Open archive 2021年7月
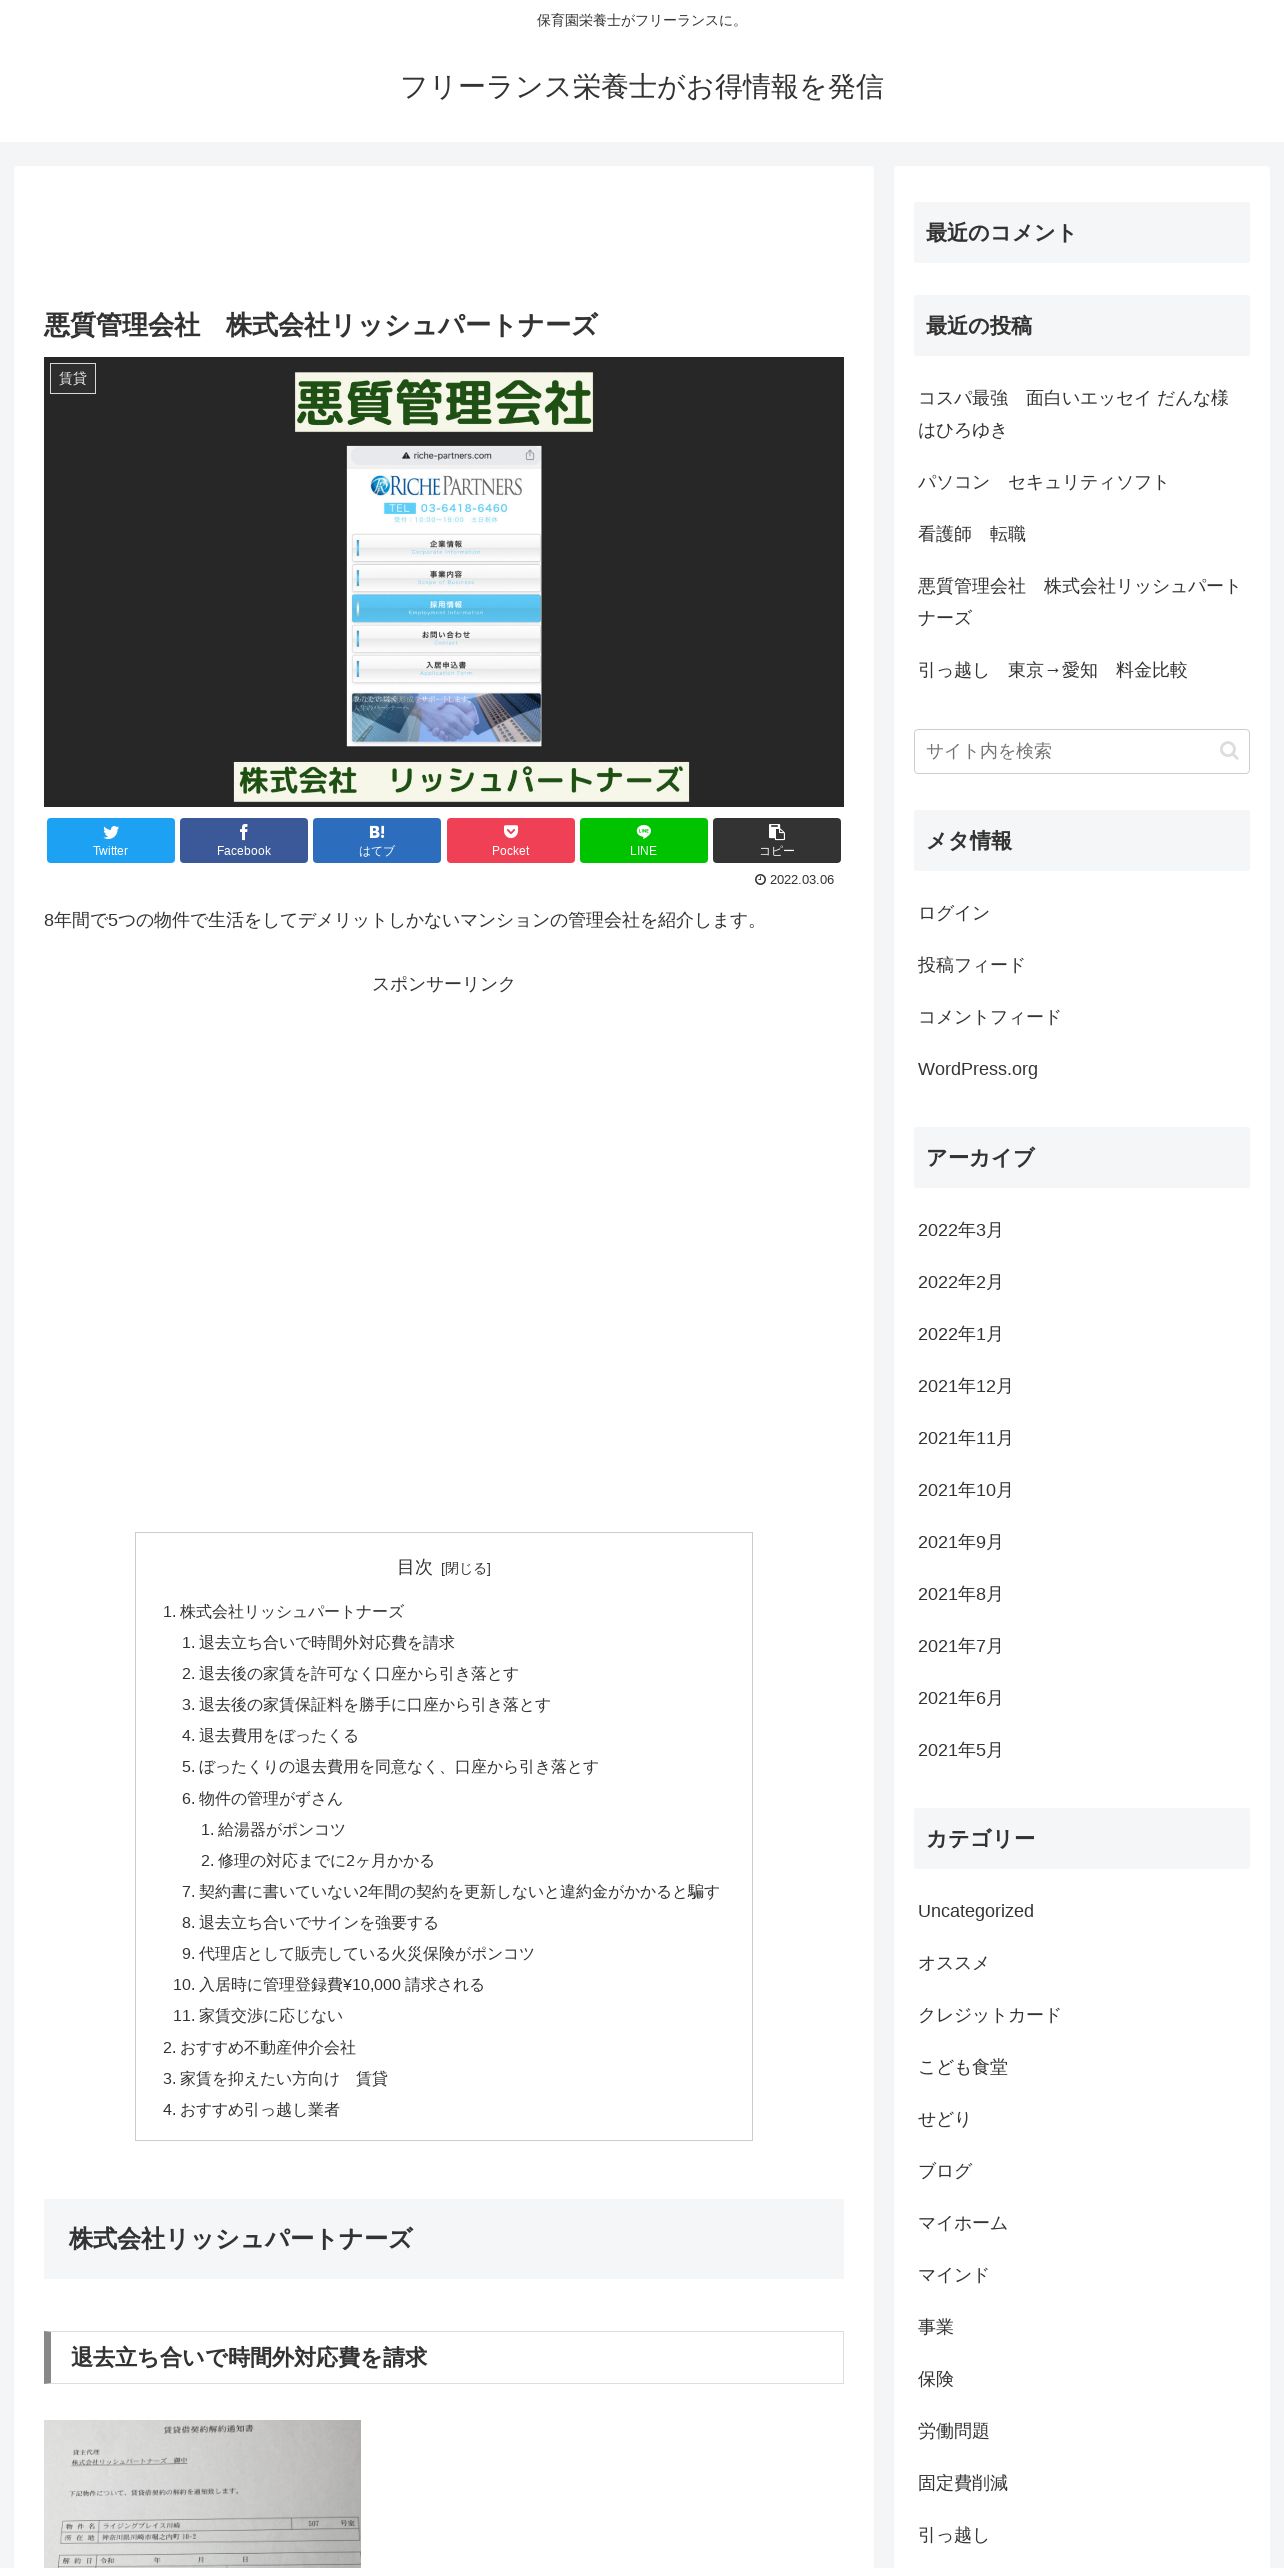The height and width of the screenshot is (2568, 1284). [x=960, y=1646]
